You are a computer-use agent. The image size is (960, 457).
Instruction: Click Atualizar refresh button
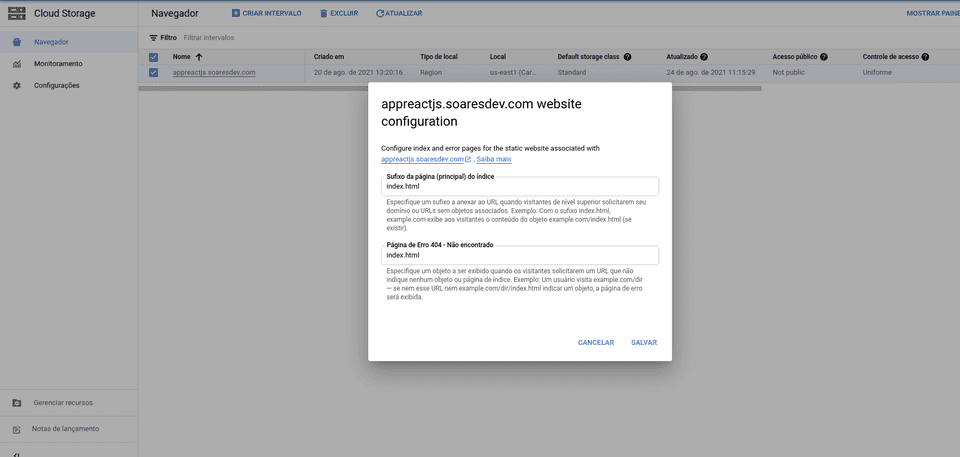point(398,13)
